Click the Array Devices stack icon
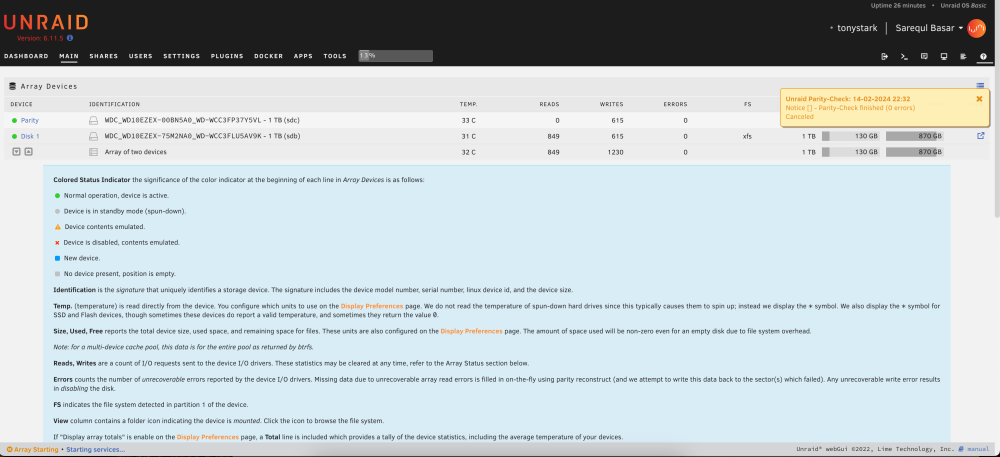The image size is (1000, 457). [x=13, y=86]
